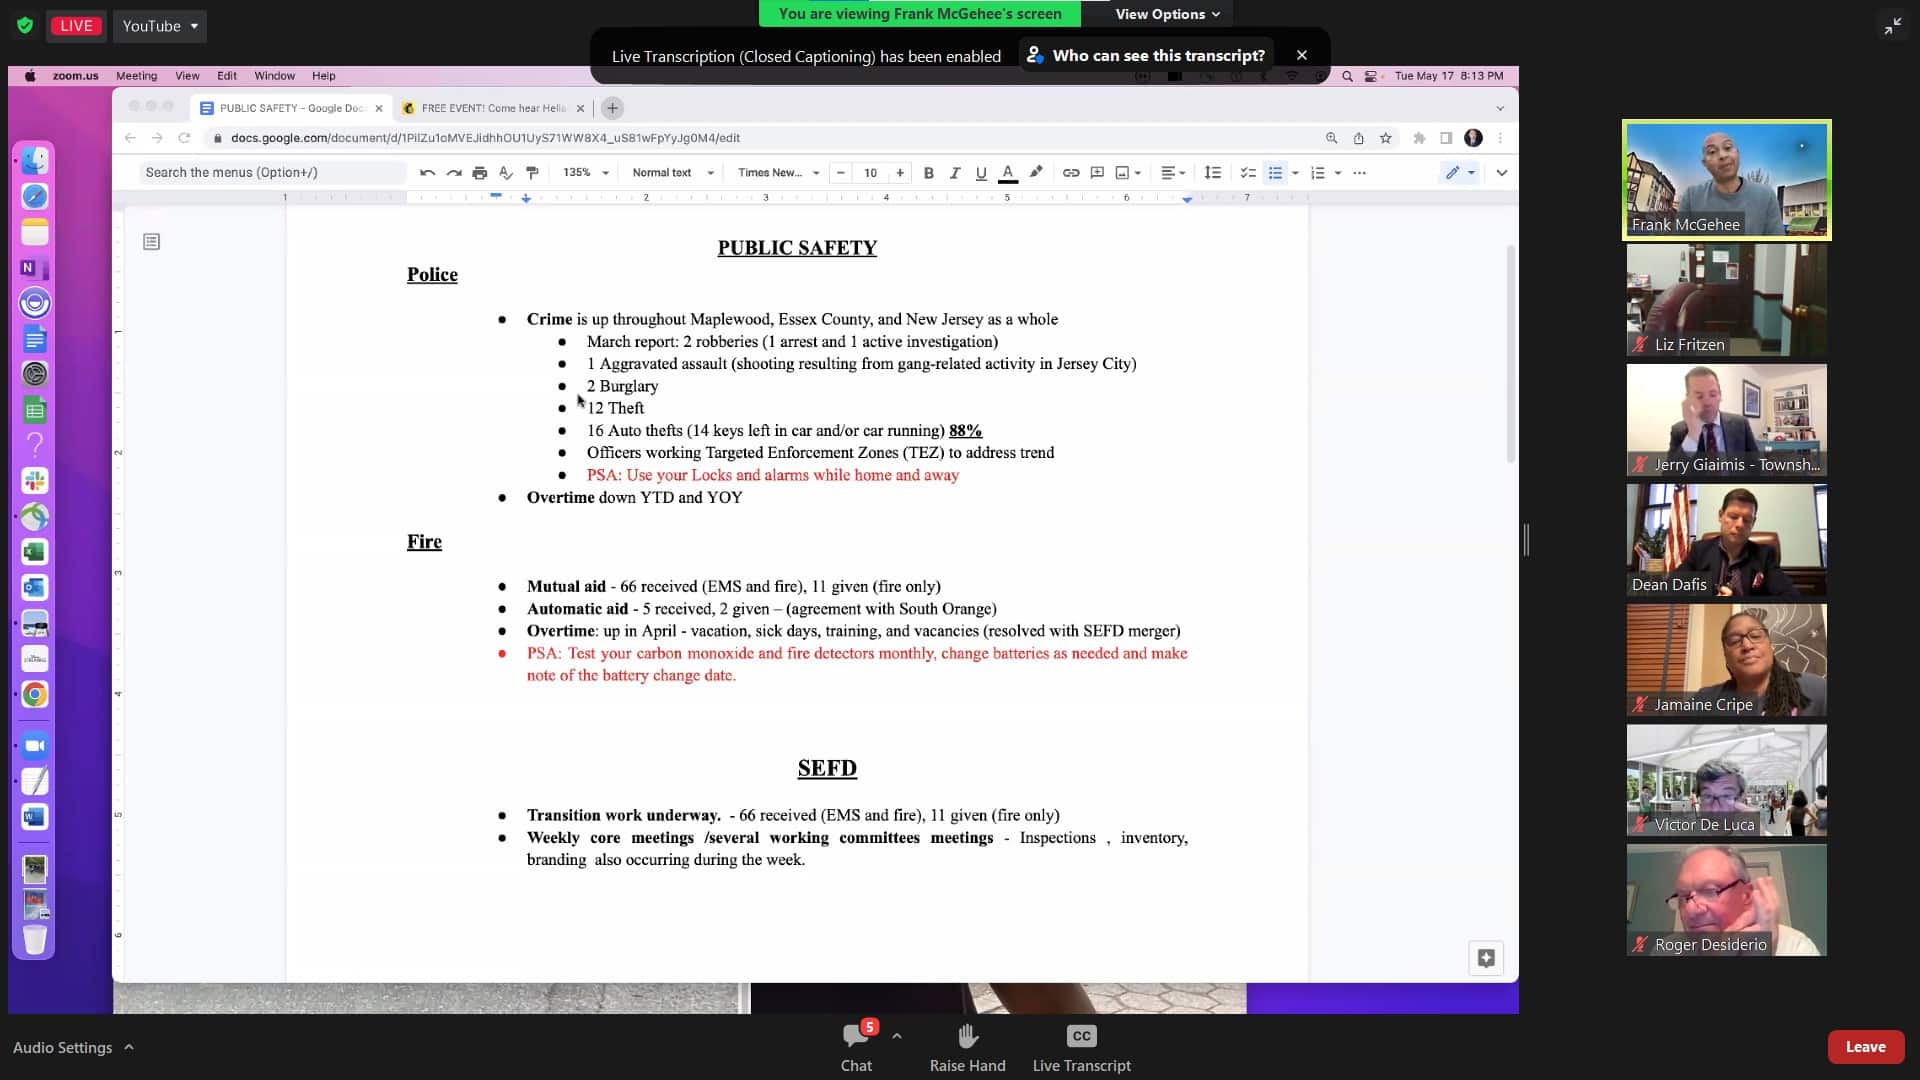The height and width of the screenshot is (1080, 1920).
Task: Click the docs.google.com address bar
Action: pyautogui.click(x=485, y=138)
